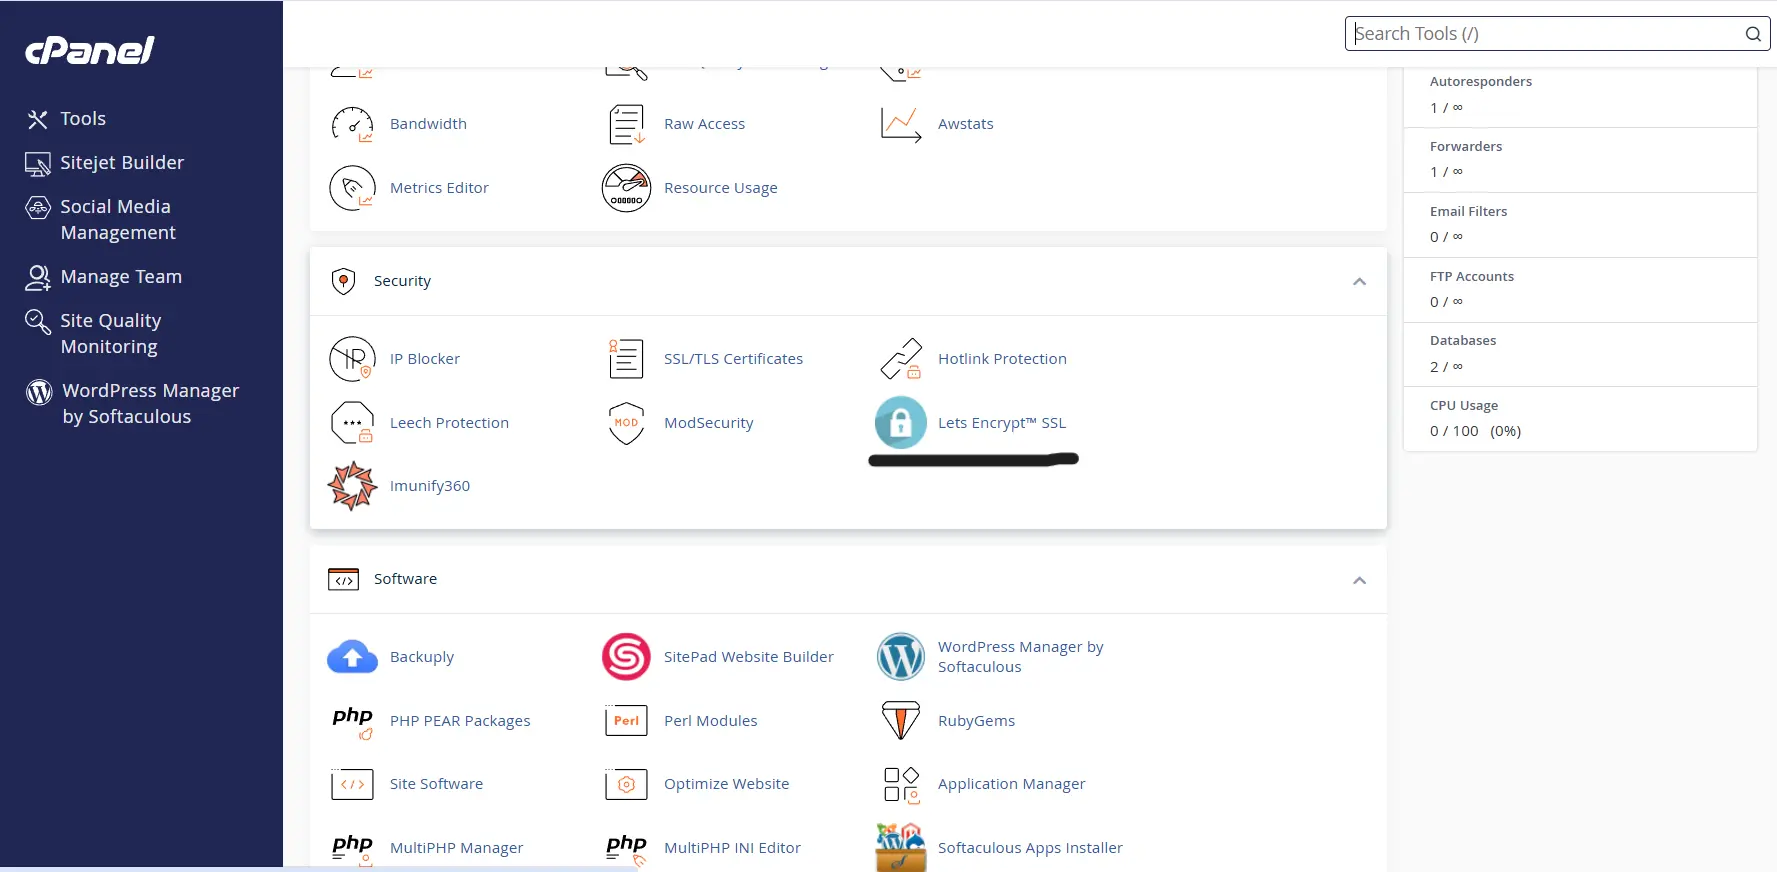This screenshot has height=872, width=1777.
Task: Click Databases statistic label
Action: [x=1462, y=341]
